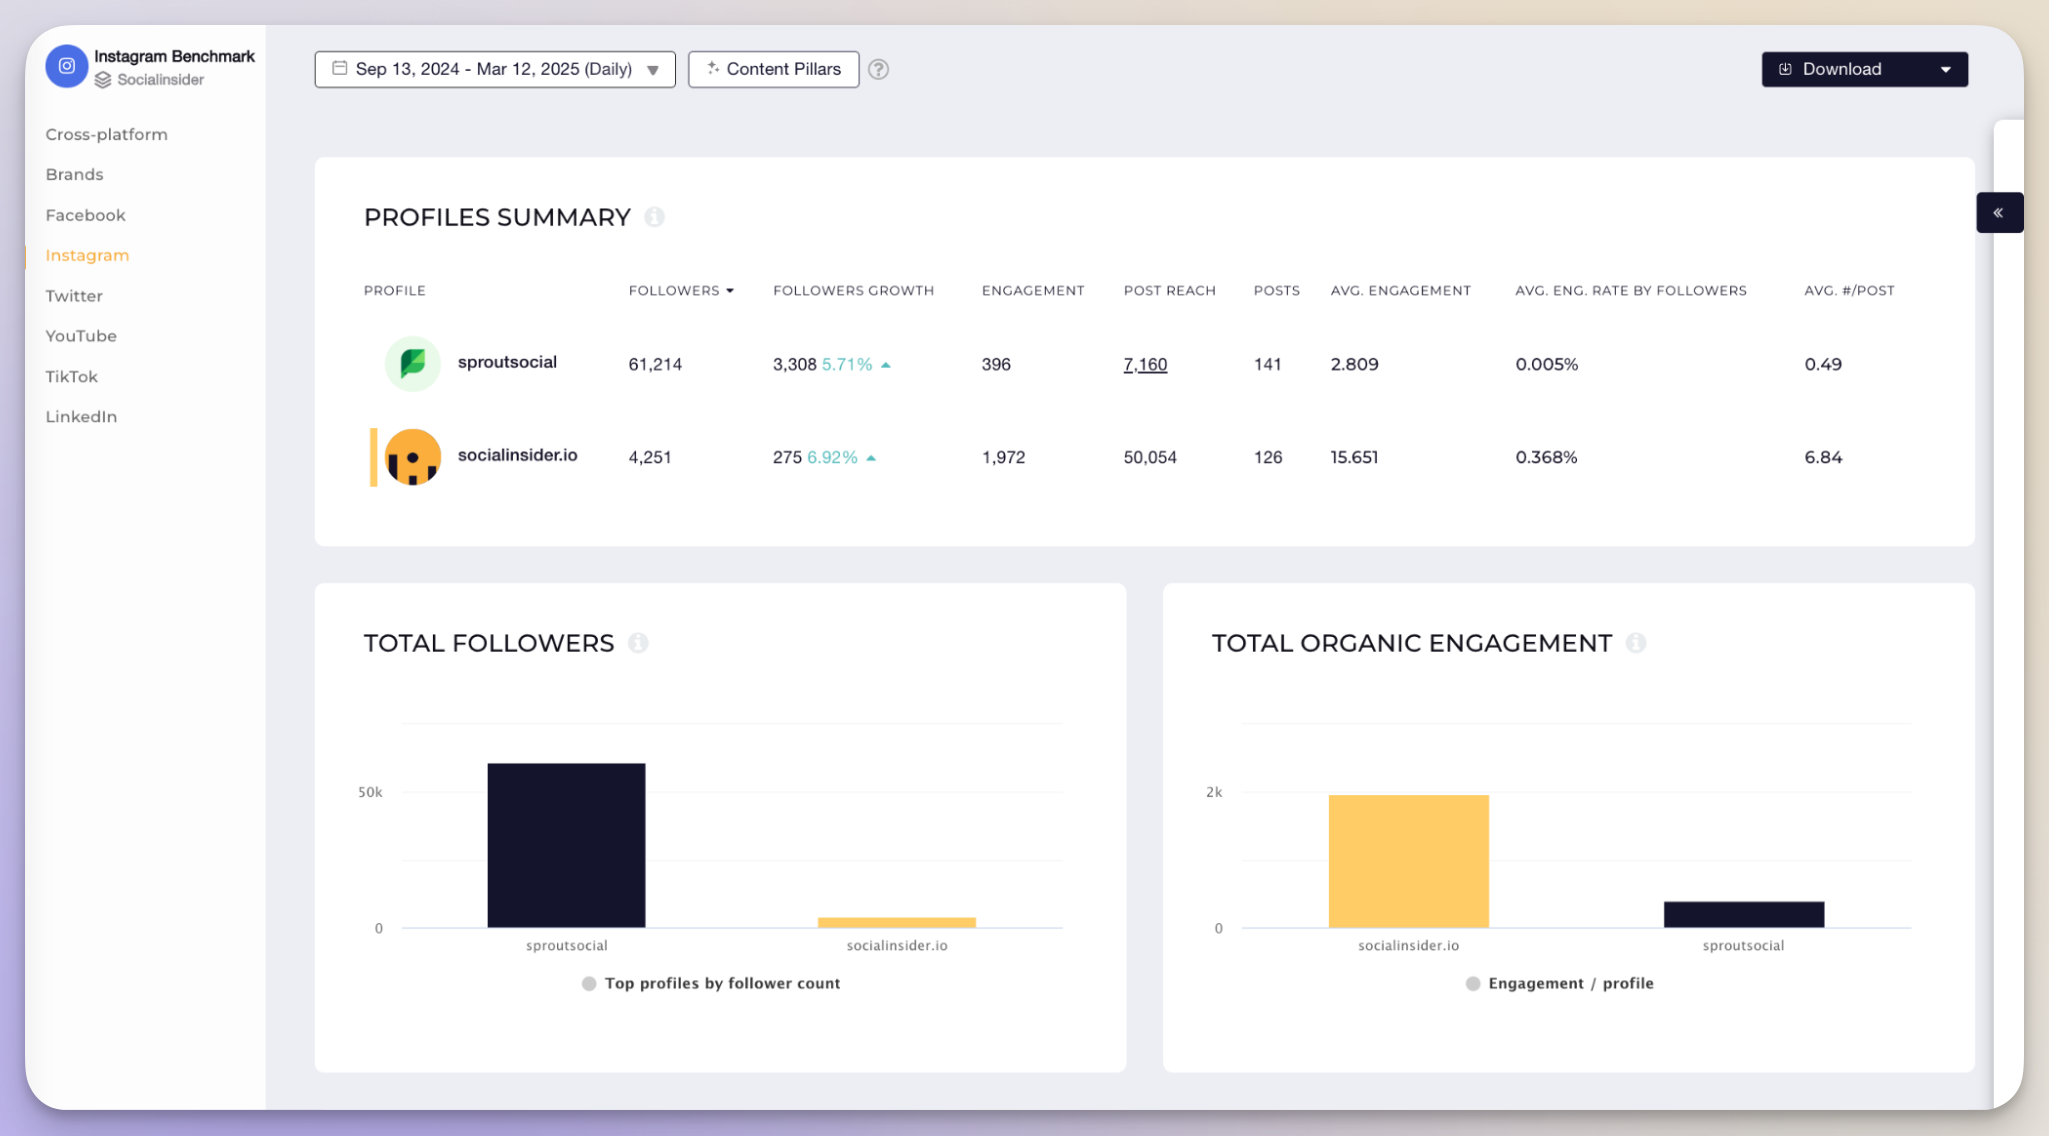Click the 1,972 engagement value
Image resolution: width=2049 pixels, height=1136 pixels.
pyautogui.click(x=1003, y=457)
